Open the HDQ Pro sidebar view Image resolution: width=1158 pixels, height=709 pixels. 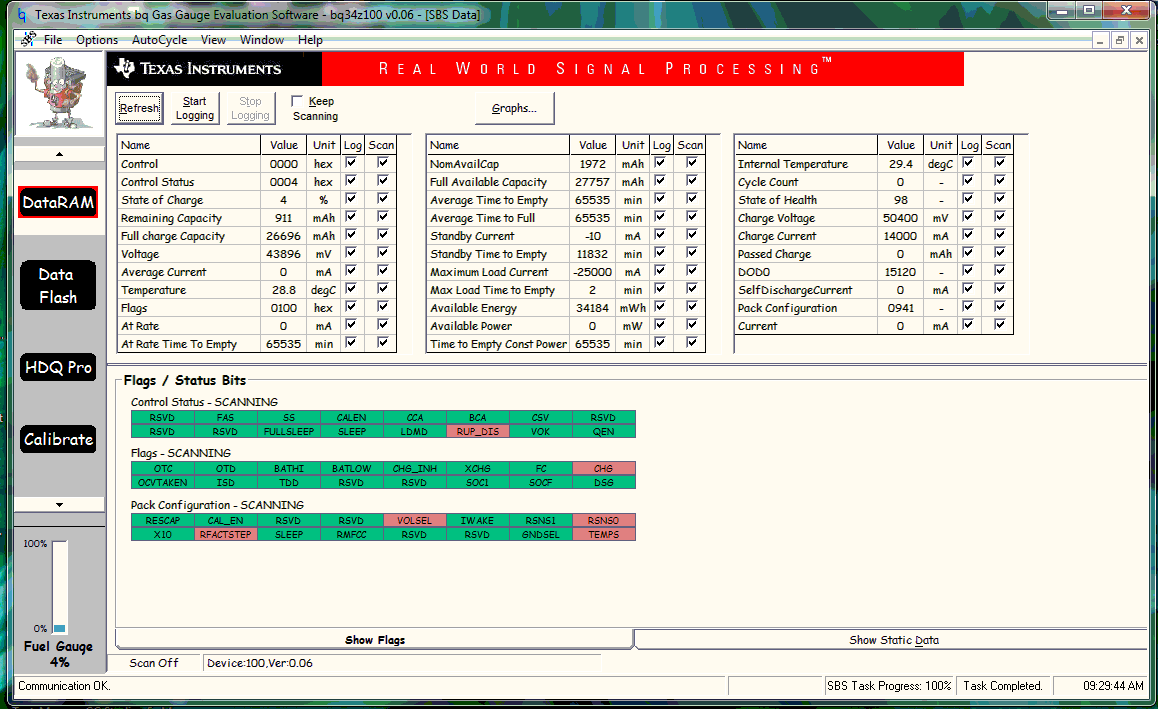click(x=58, y=367)
